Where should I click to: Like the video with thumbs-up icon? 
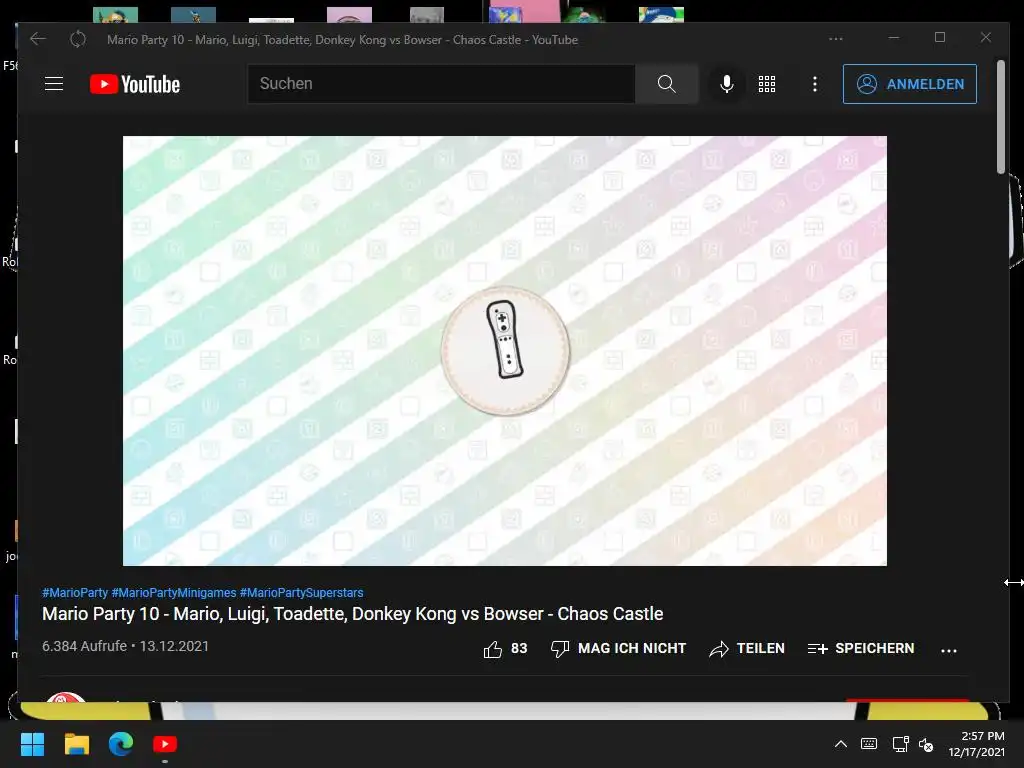point(493,649)
